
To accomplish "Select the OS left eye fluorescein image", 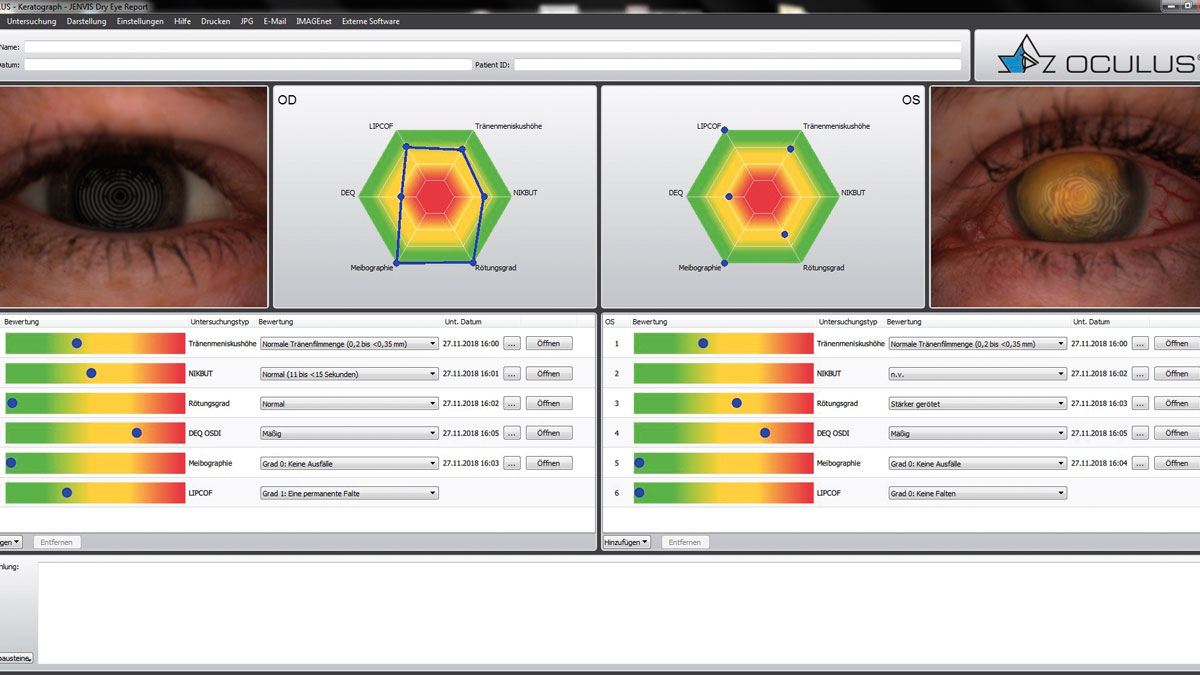I will click(x=1065, y=196).
